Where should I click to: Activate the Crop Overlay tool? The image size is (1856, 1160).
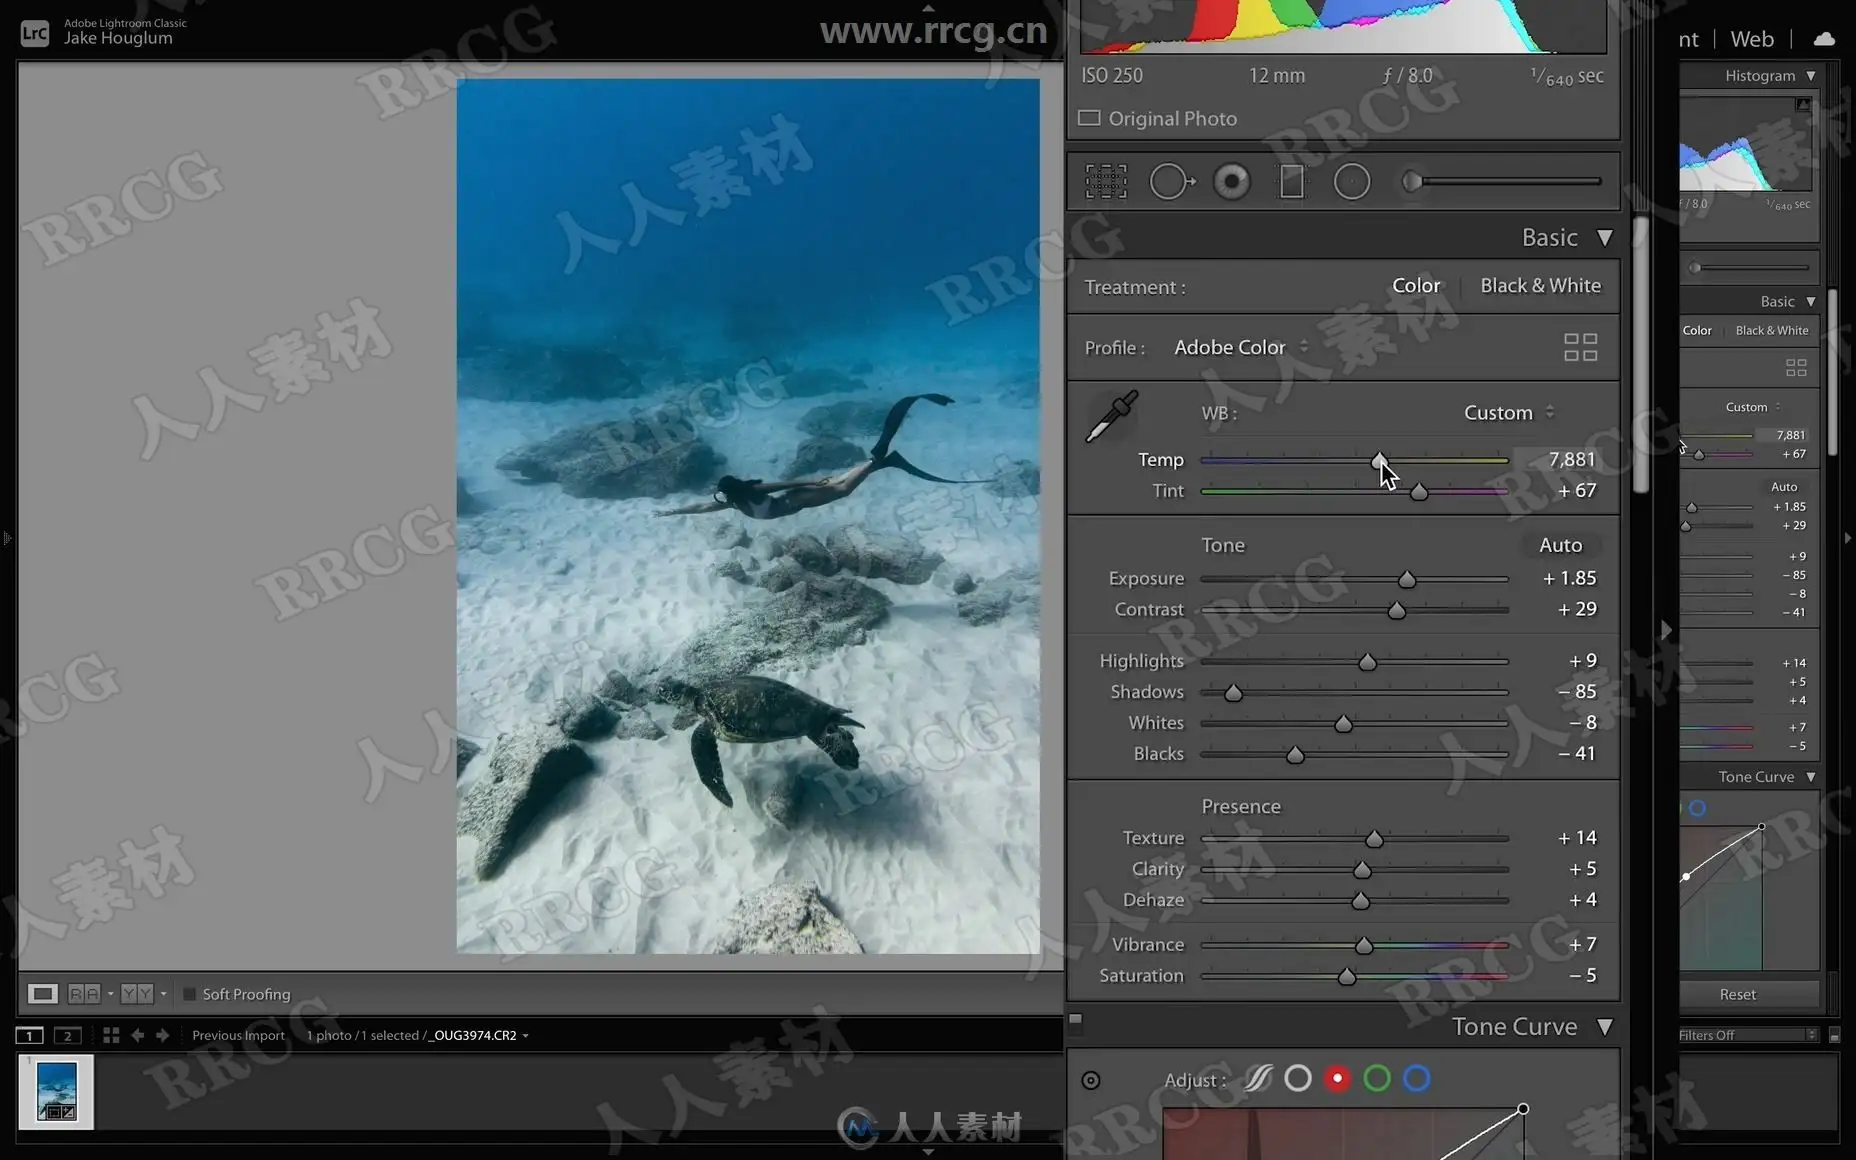(x=1106, y=182)
